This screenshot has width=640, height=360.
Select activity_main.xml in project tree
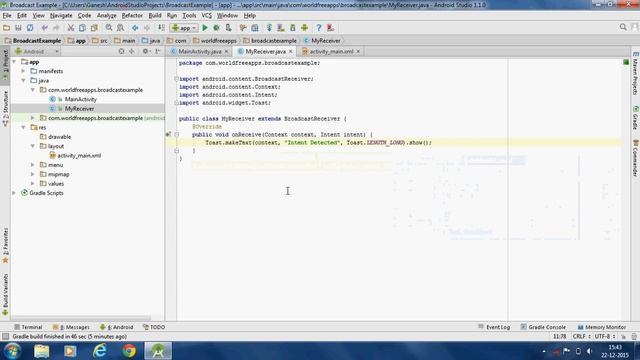[x=79, y=156]
